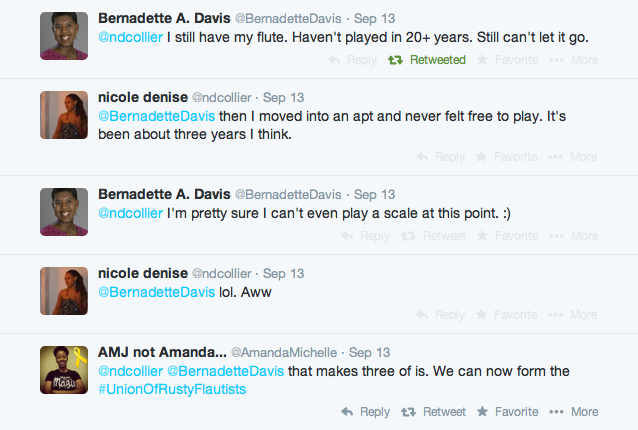Click Reply icon on AMJ's tweet
Screen dimensions: 638x430
click(366, 411)
